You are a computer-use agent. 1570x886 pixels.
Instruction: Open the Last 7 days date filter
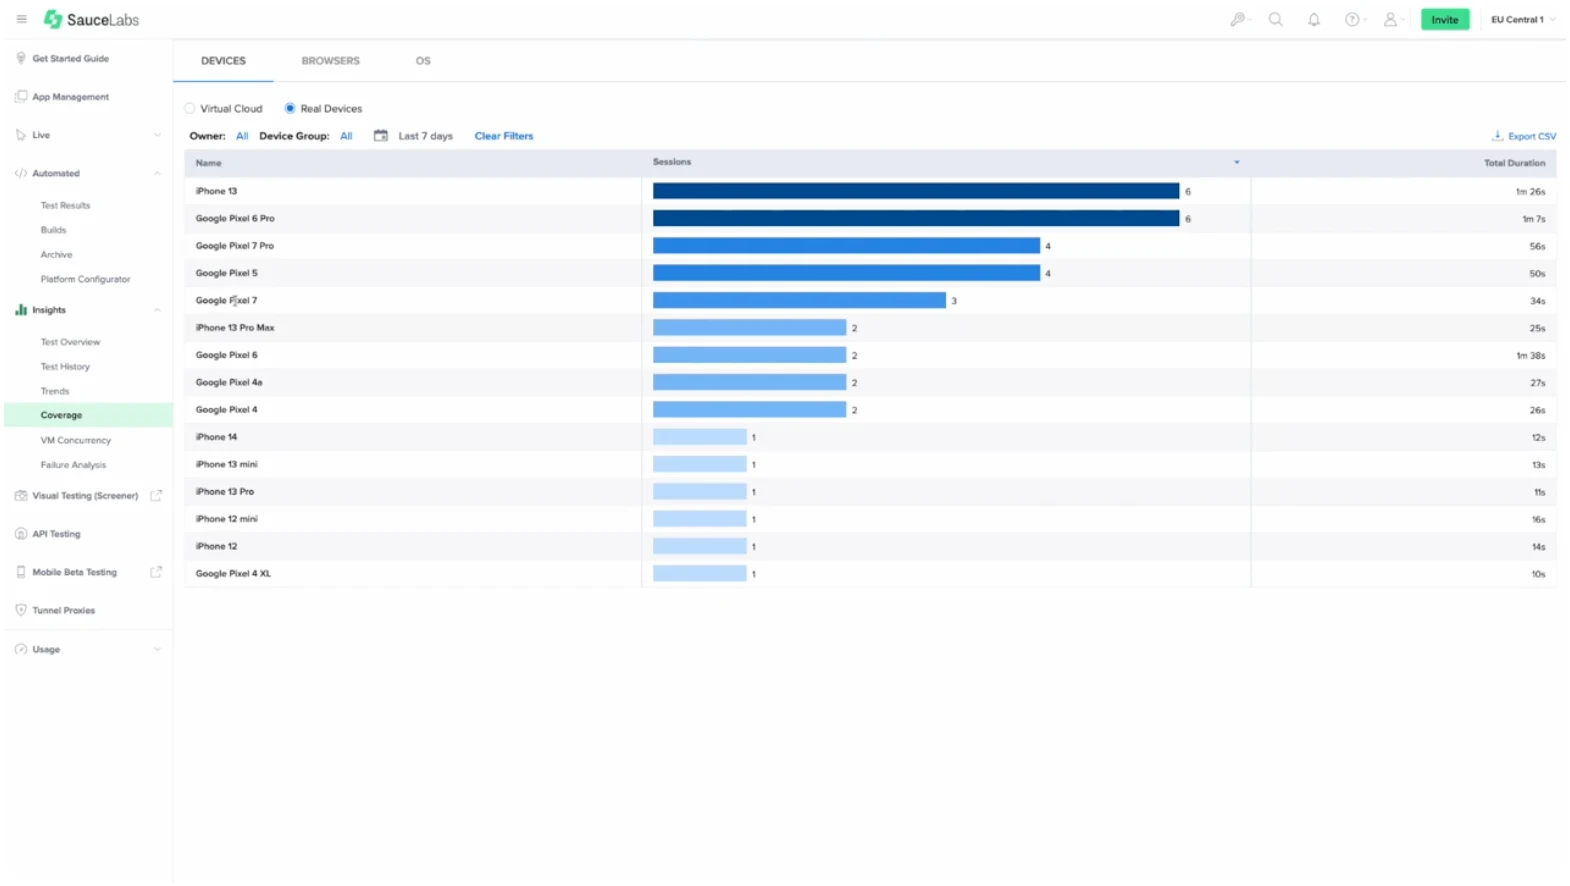tap(425, 136)
